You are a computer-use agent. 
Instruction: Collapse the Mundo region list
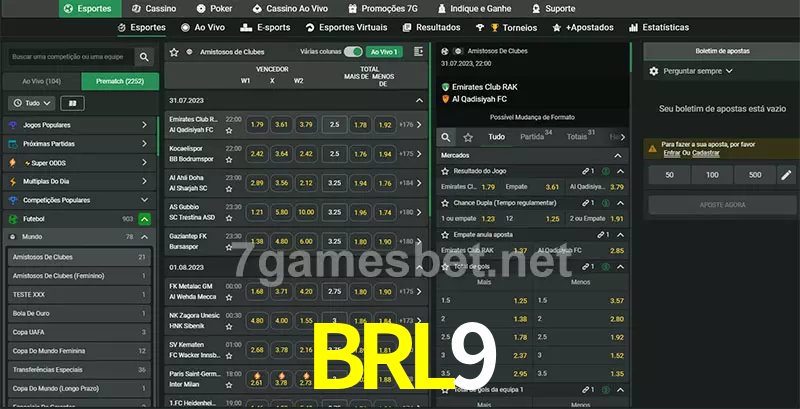tap(144, 237)
